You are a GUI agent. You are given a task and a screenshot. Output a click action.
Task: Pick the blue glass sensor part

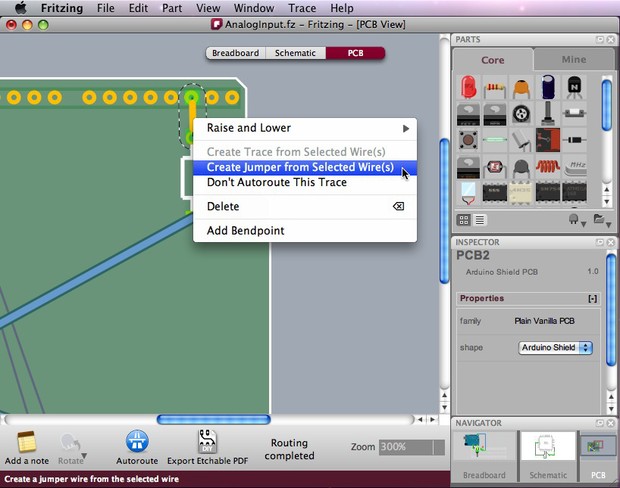point(468,193)
